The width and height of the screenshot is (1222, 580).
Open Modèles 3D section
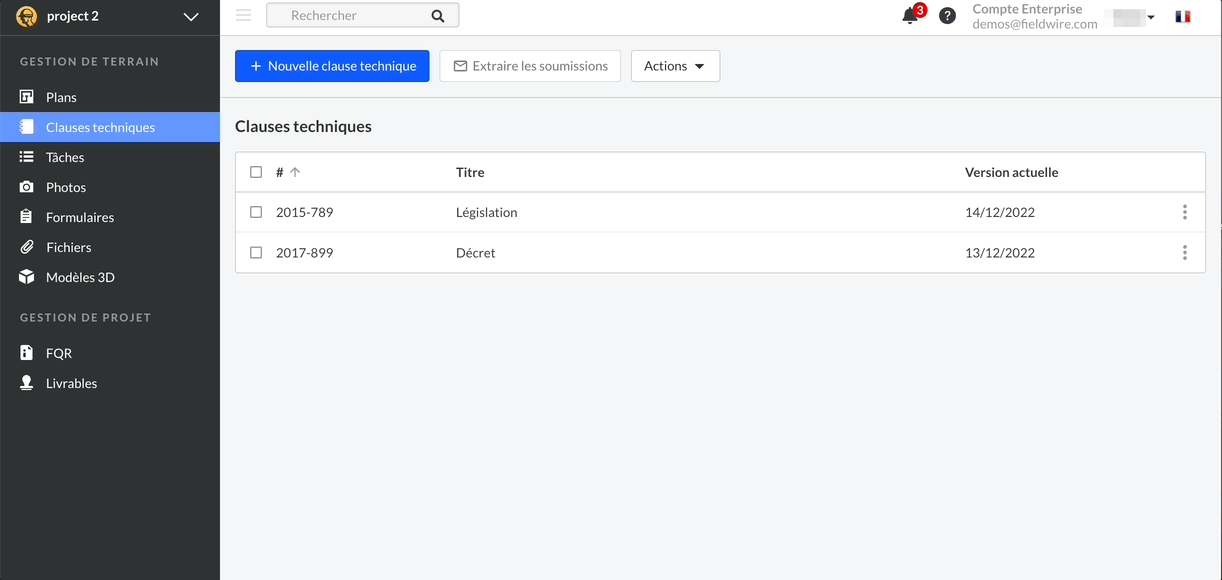pos(110,277)
